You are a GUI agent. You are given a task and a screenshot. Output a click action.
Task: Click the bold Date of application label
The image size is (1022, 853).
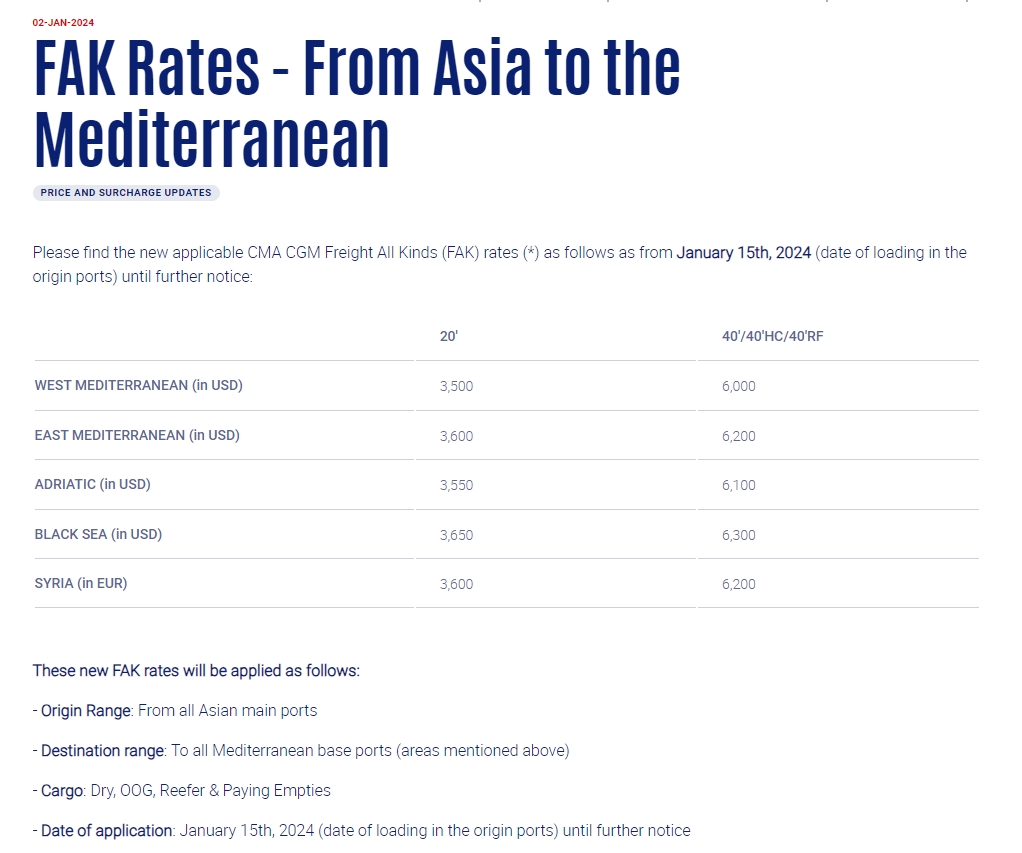coord(106,830)
